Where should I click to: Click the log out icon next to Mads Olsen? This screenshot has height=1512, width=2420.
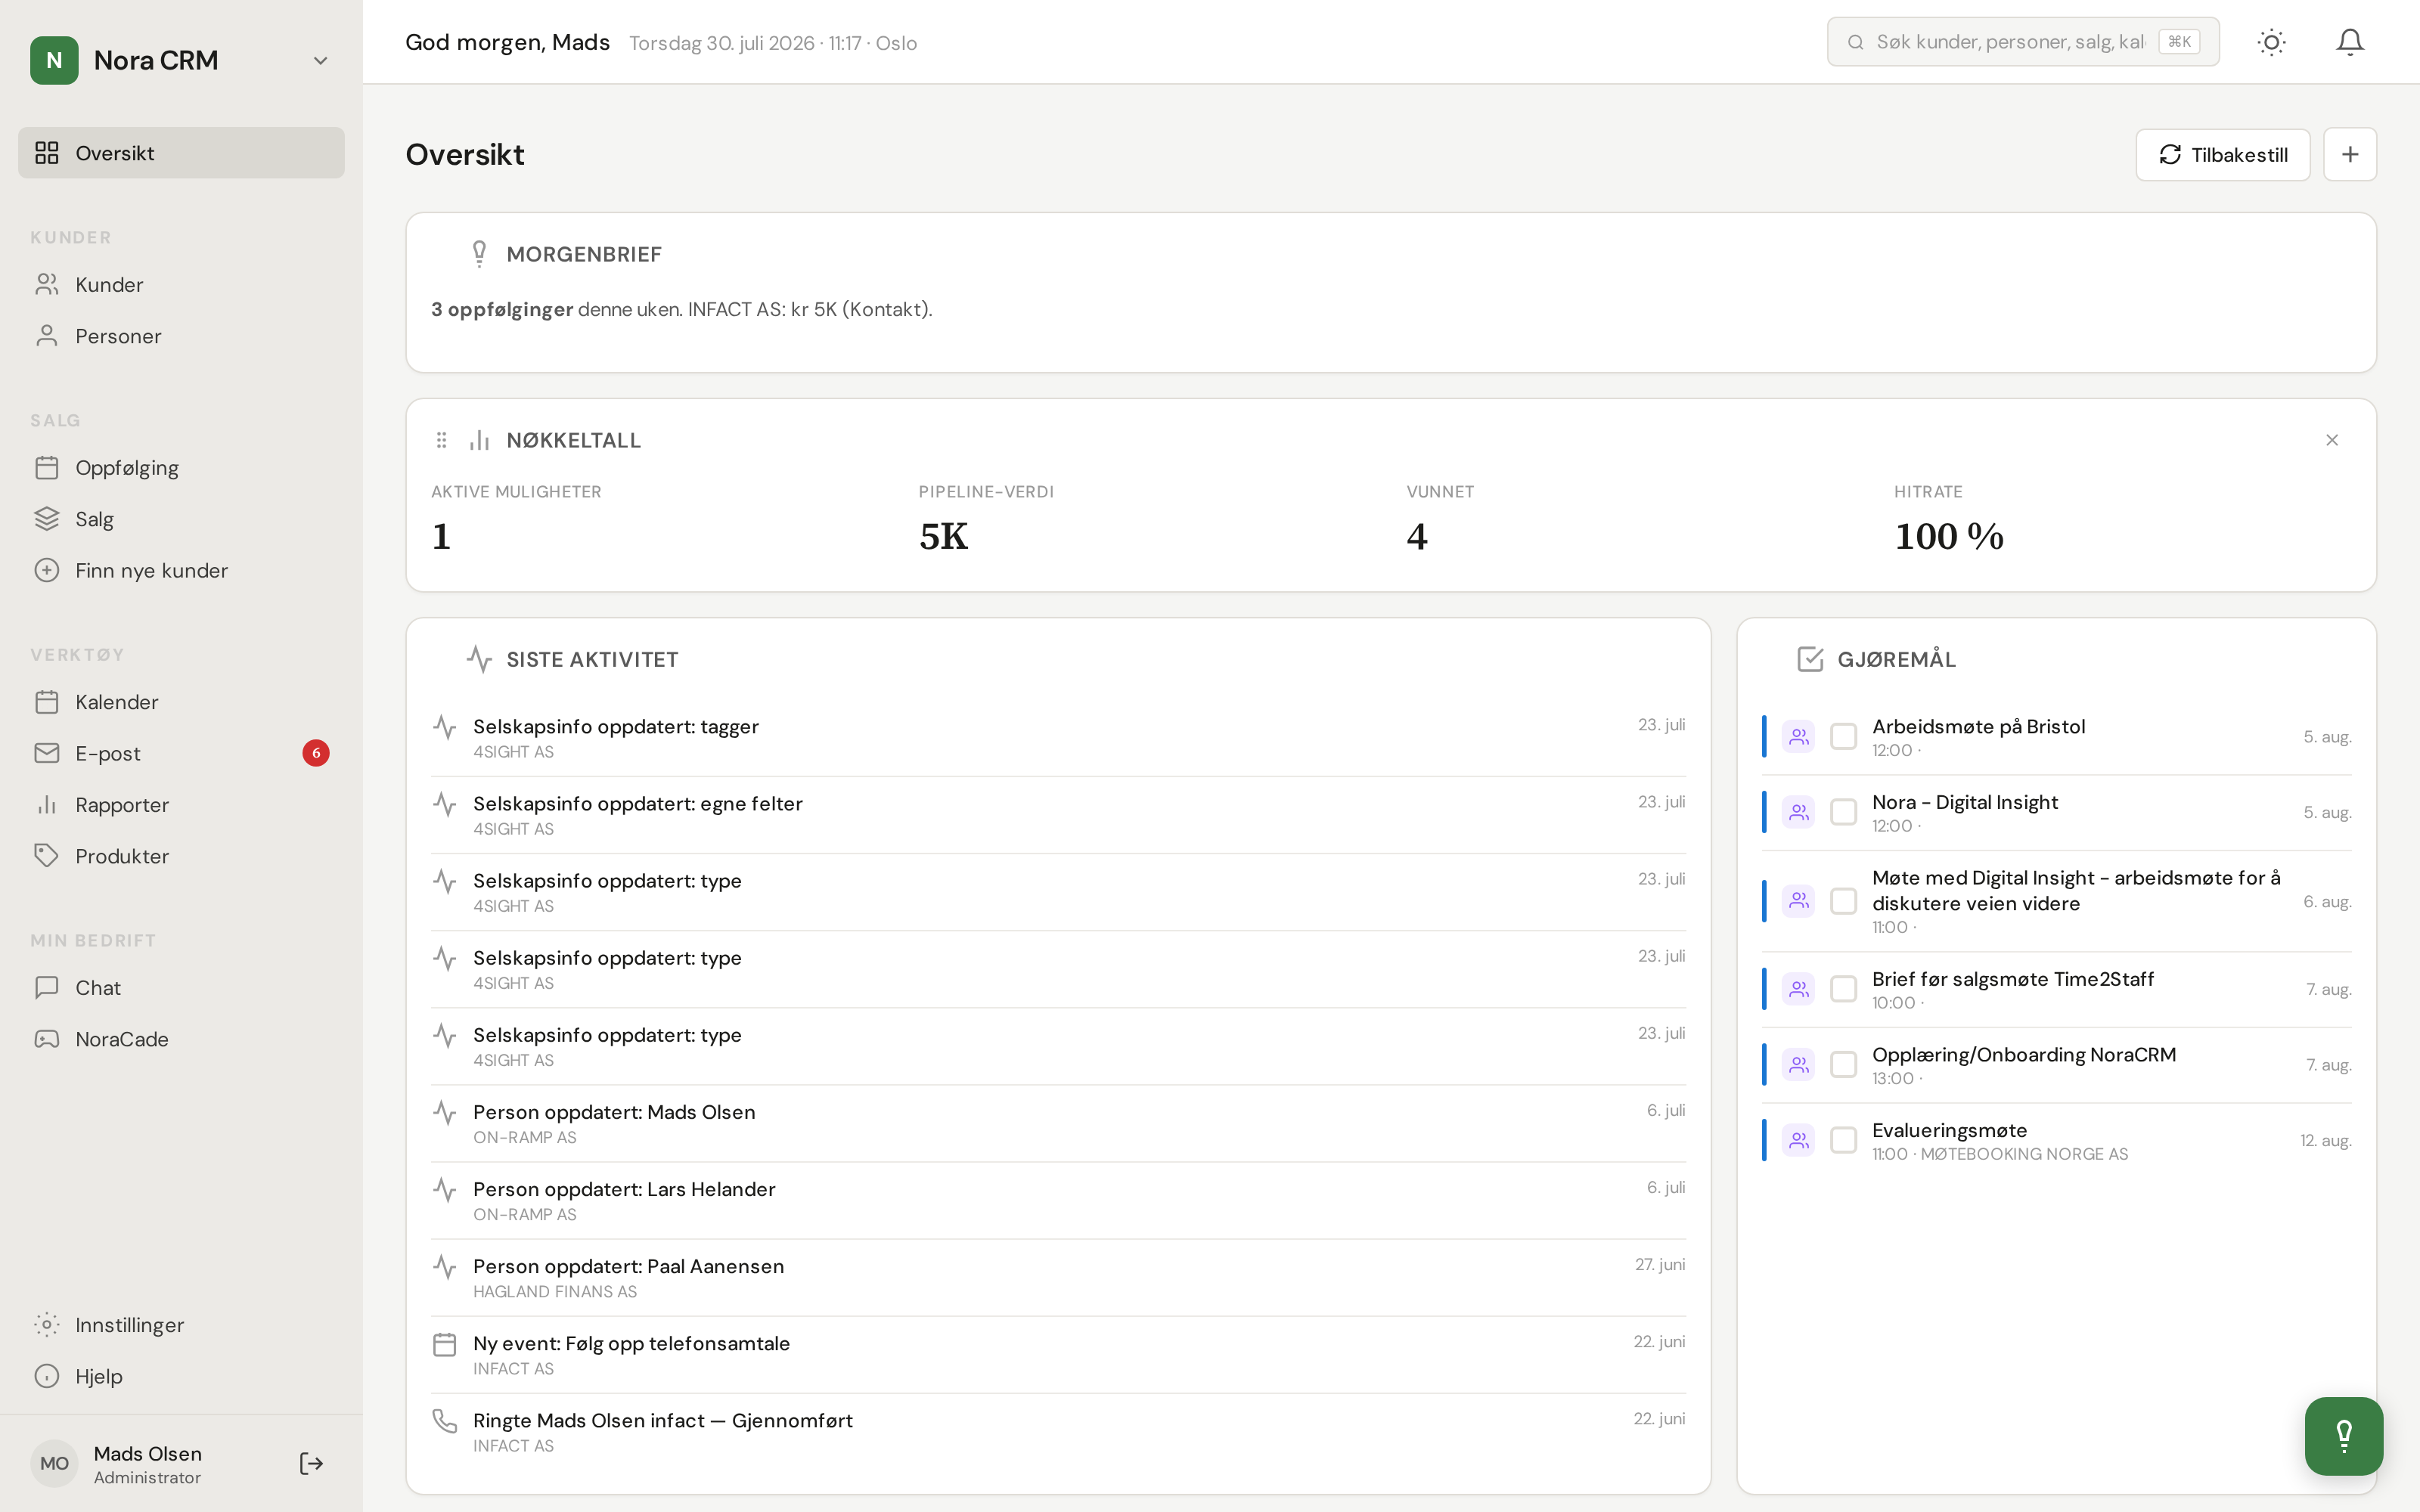coord(311,1464)
